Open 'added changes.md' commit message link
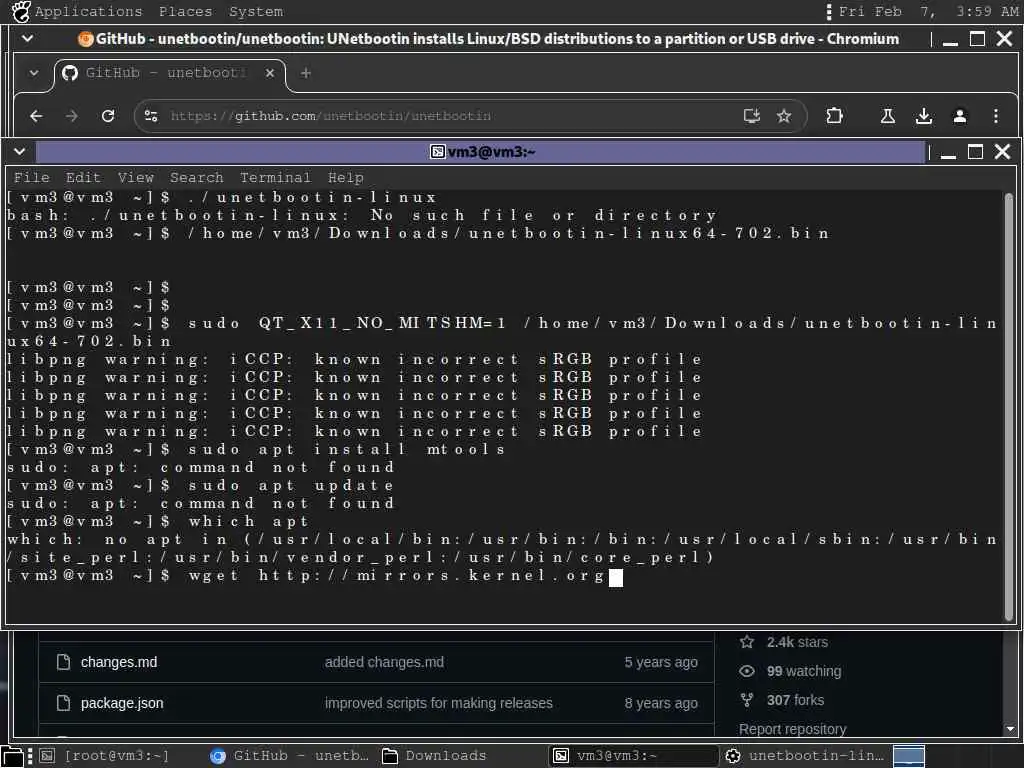Viewport: 1024px width, 768px height. point(384,662)
